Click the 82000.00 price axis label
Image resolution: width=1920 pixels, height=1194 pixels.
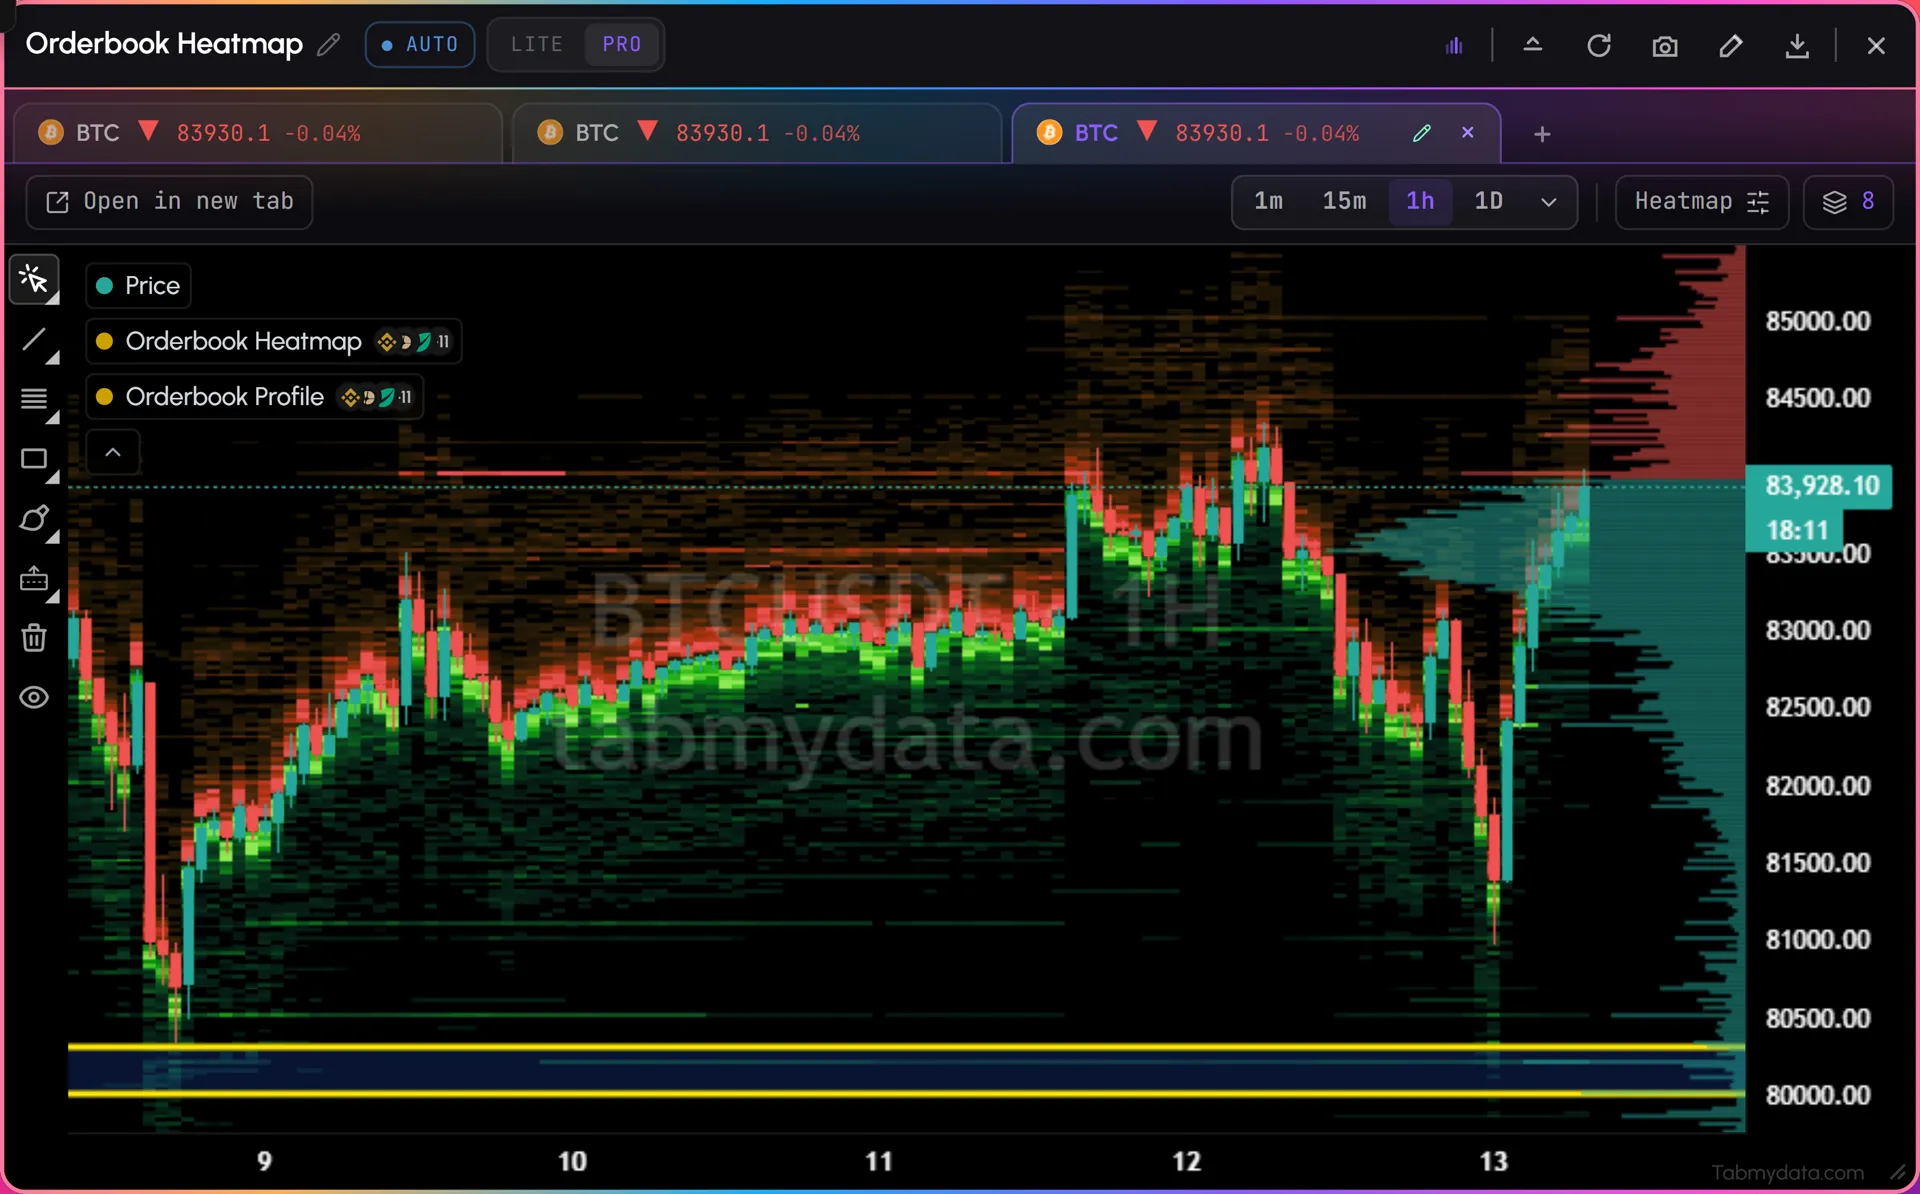coord(1818,785)
